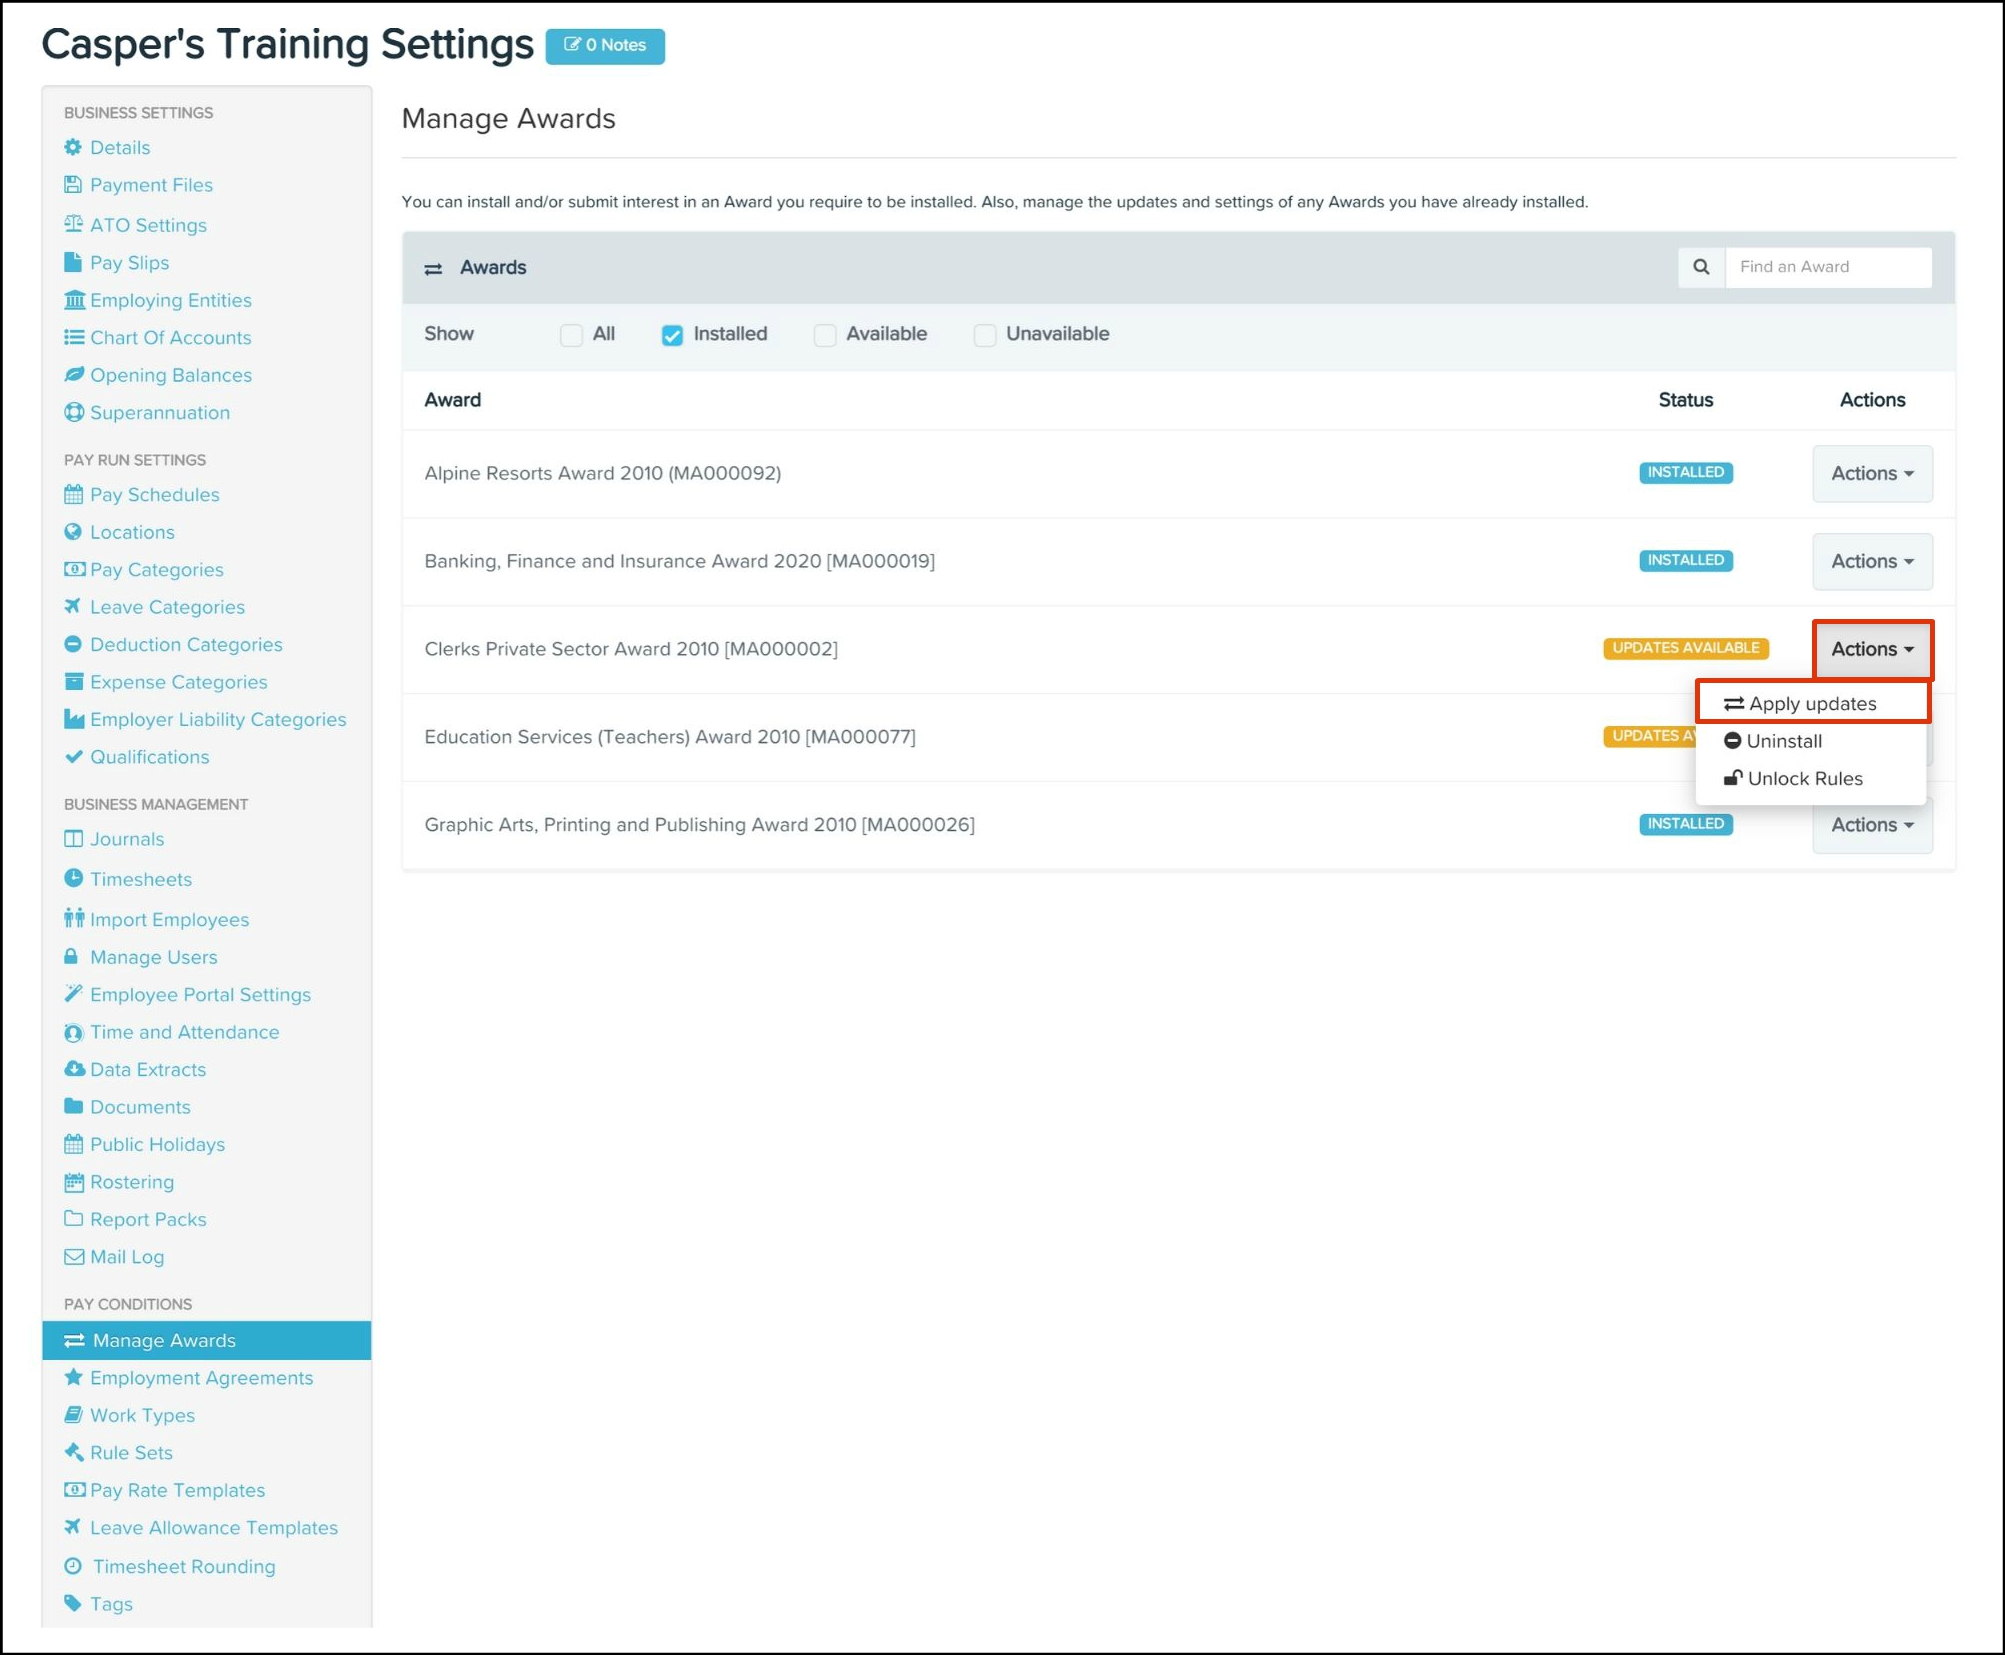
Task: Click the search magnifier icon in Awards header
Action: tap(1700, 267)
